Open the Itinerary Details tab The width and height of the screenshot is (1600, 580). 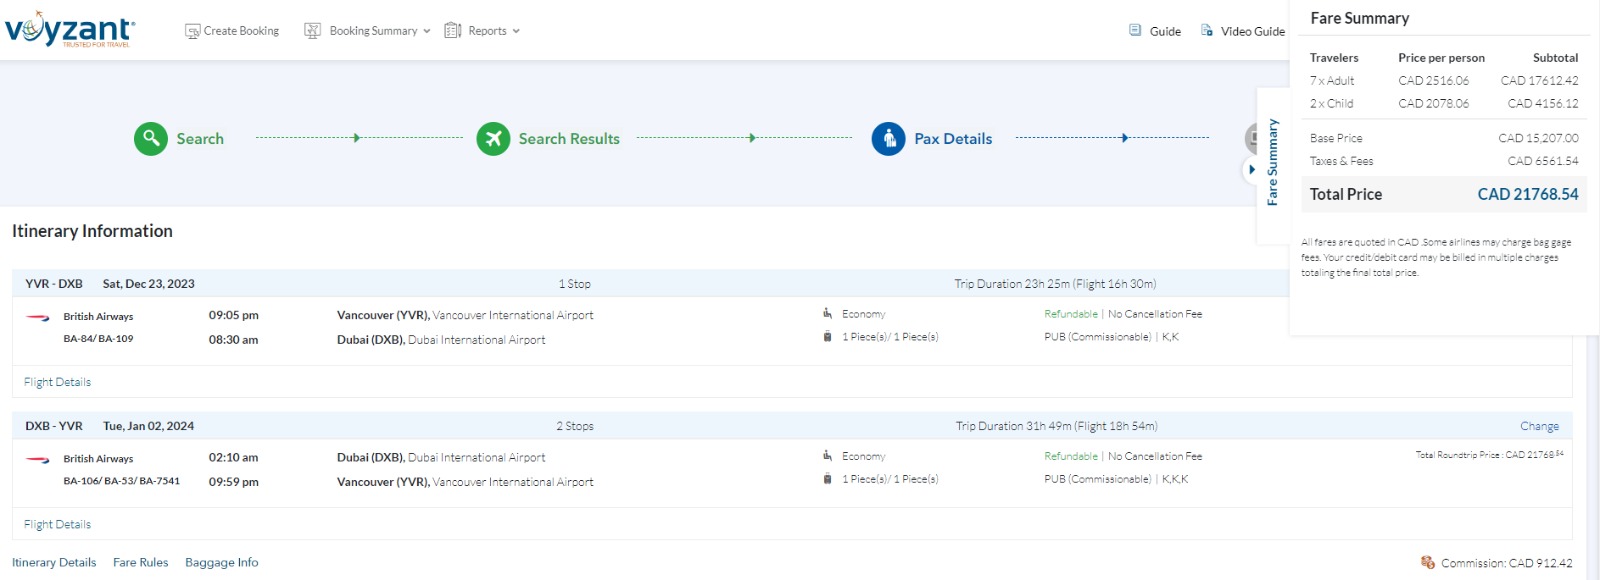click(x=54, y=562)
